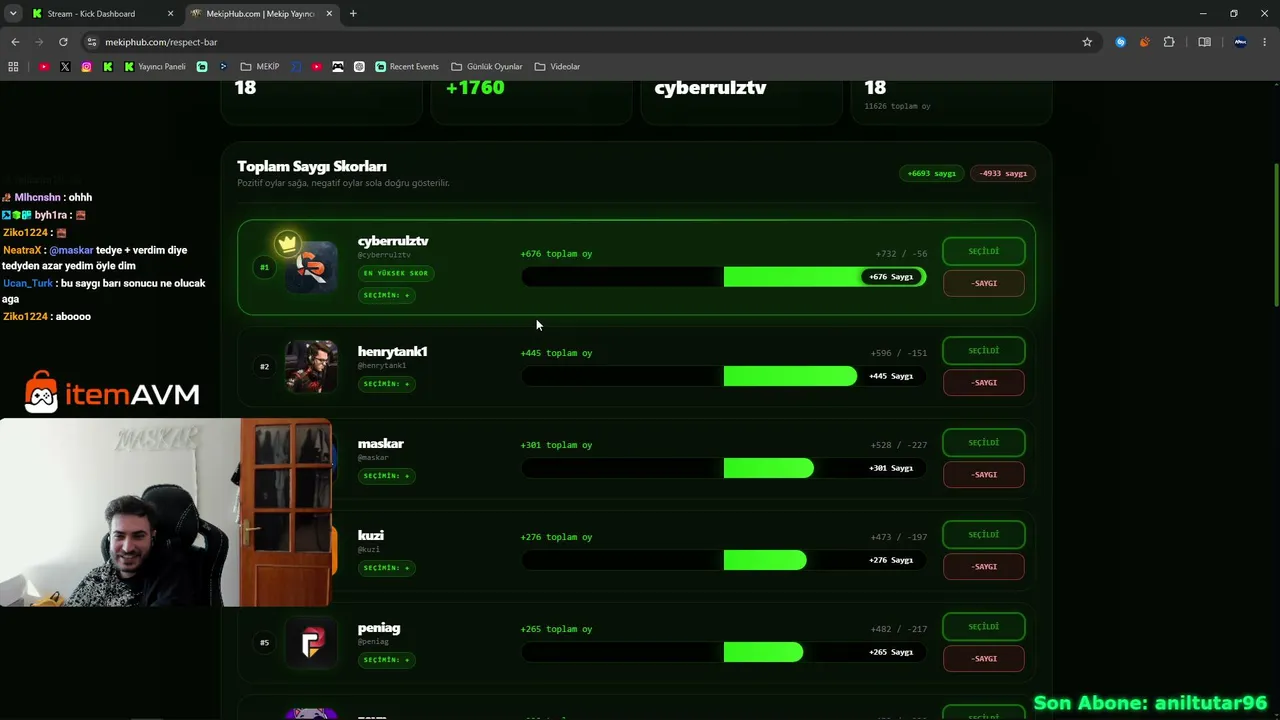Select the MekipHub.com browser tab

262,14
